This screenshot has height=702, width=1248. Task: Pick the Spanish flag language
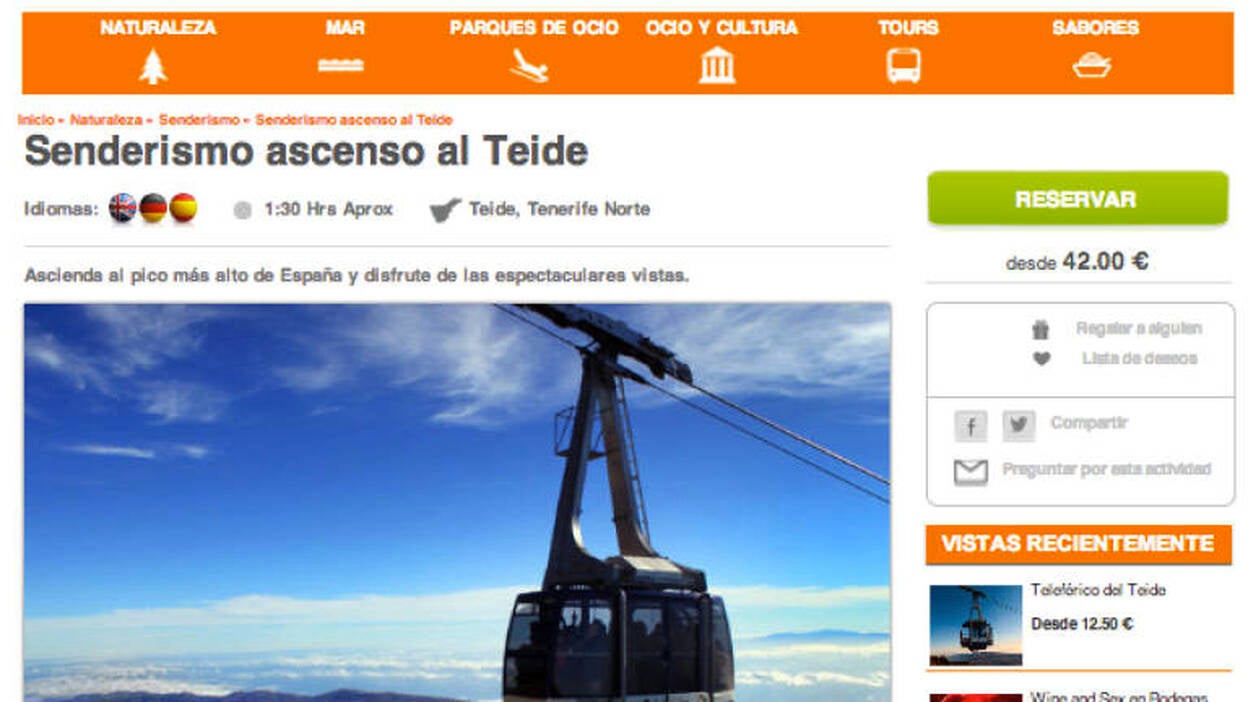(x=183, y=208)
